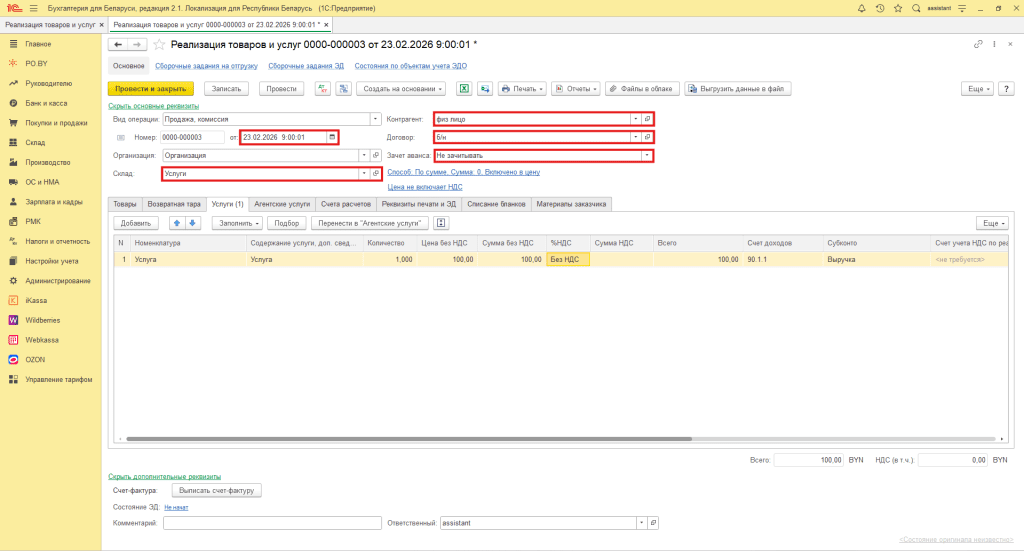1024x551 pixels.
Task: Click the Комментарий input field
Action: (272, 523)
